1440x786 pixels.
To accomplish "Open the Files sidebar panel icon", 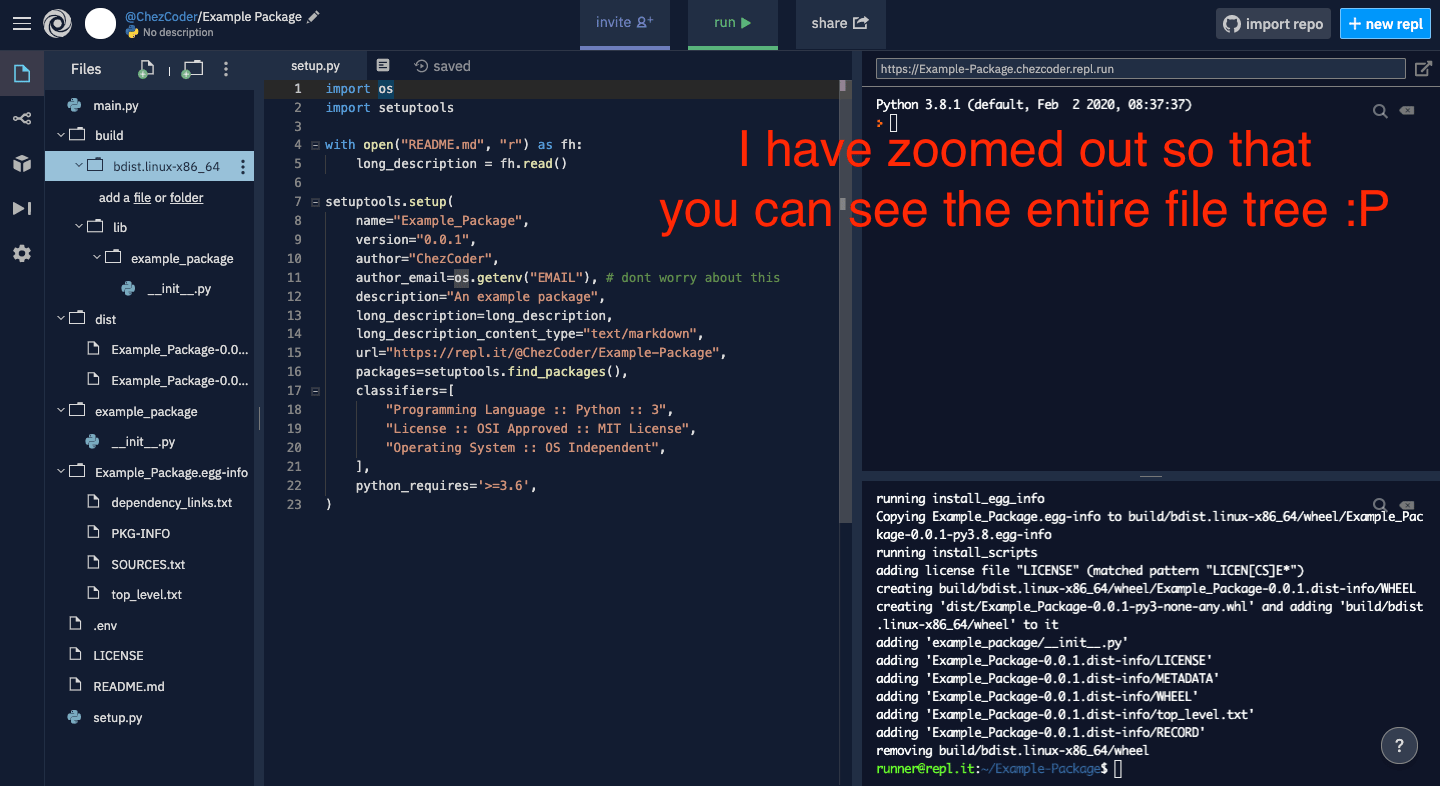I will click(x=21, y=73).
